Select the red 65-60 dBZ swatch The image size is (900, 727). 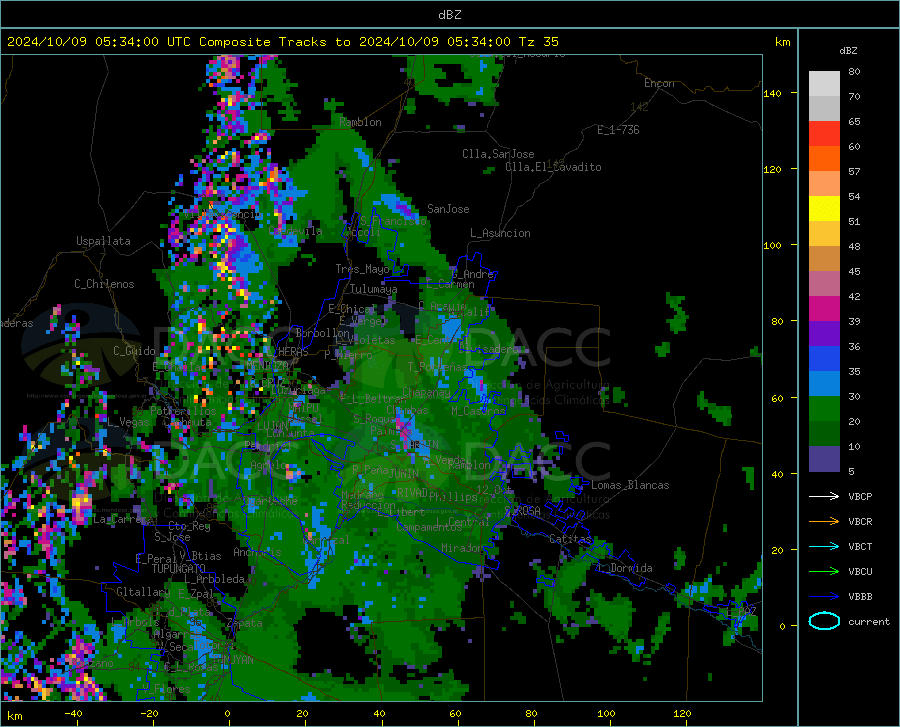pos(824,134)
